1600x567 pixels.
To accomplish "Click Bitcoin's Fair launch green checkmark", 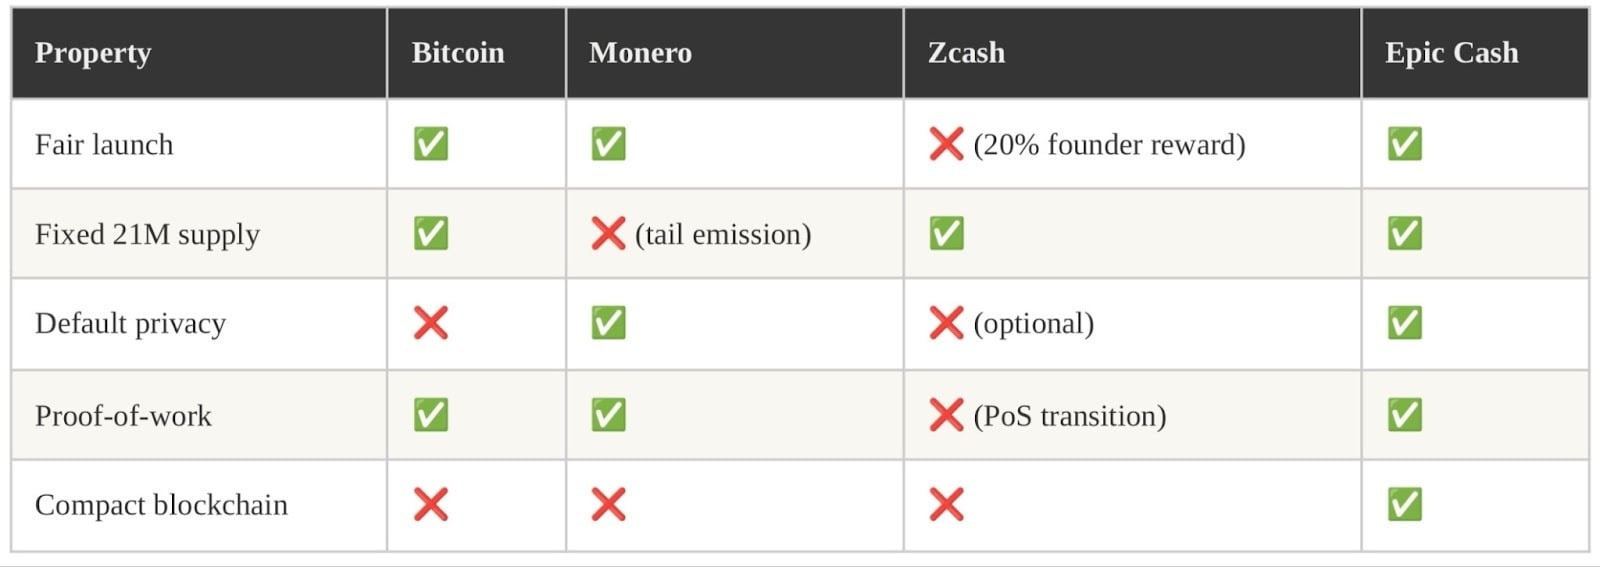I will 431,144.
